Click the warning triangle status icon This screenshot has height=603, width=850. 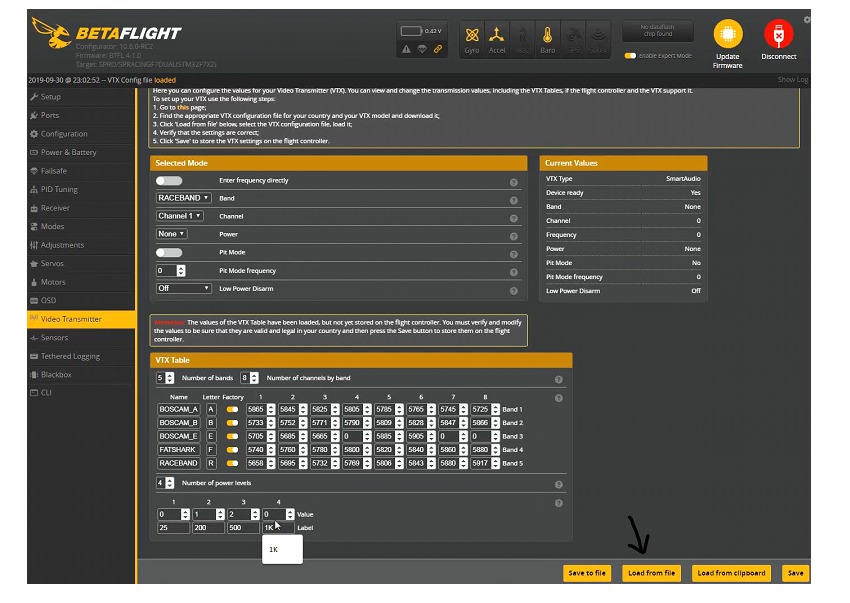pos(406,49)
